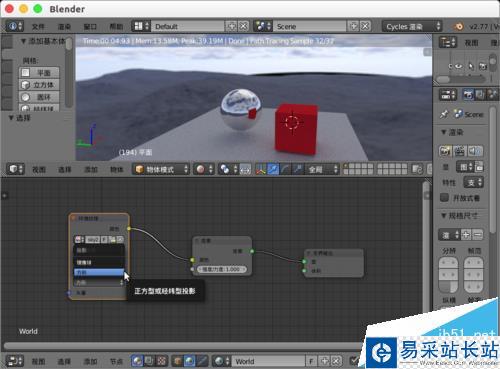Open the world datablock browse icon

click(x=222, y=361)
